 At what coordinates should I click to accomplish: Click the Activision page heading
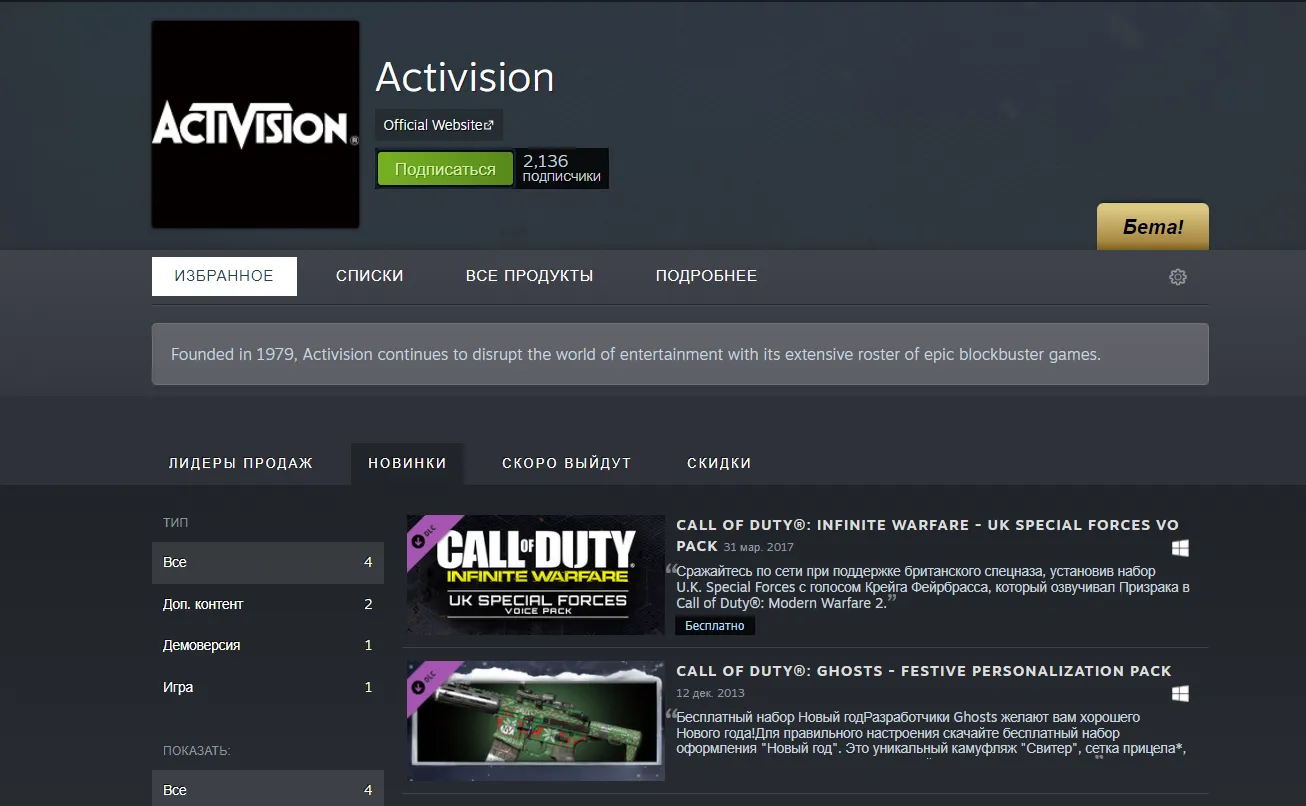465,77
